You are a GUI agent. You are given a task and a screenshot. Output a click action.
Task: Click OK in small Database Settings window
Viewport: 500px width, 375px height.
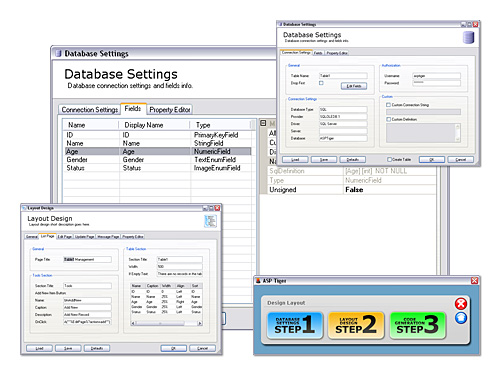click(432, 160)
